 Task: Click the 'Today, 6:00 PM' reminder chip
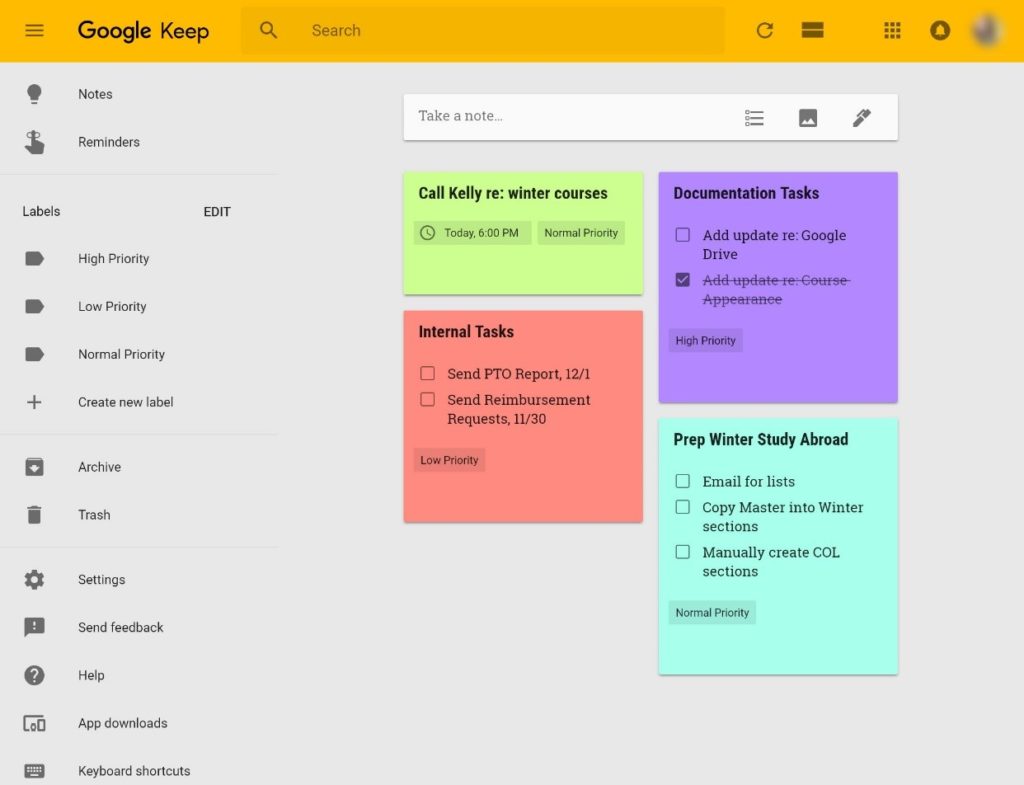[472, 233]
